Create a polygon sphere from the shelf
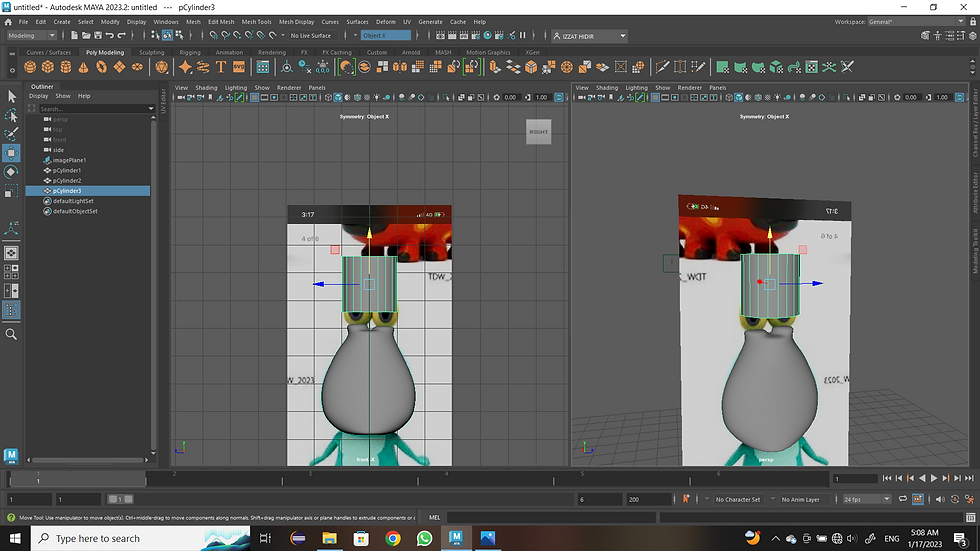 (x=30, y=67)
